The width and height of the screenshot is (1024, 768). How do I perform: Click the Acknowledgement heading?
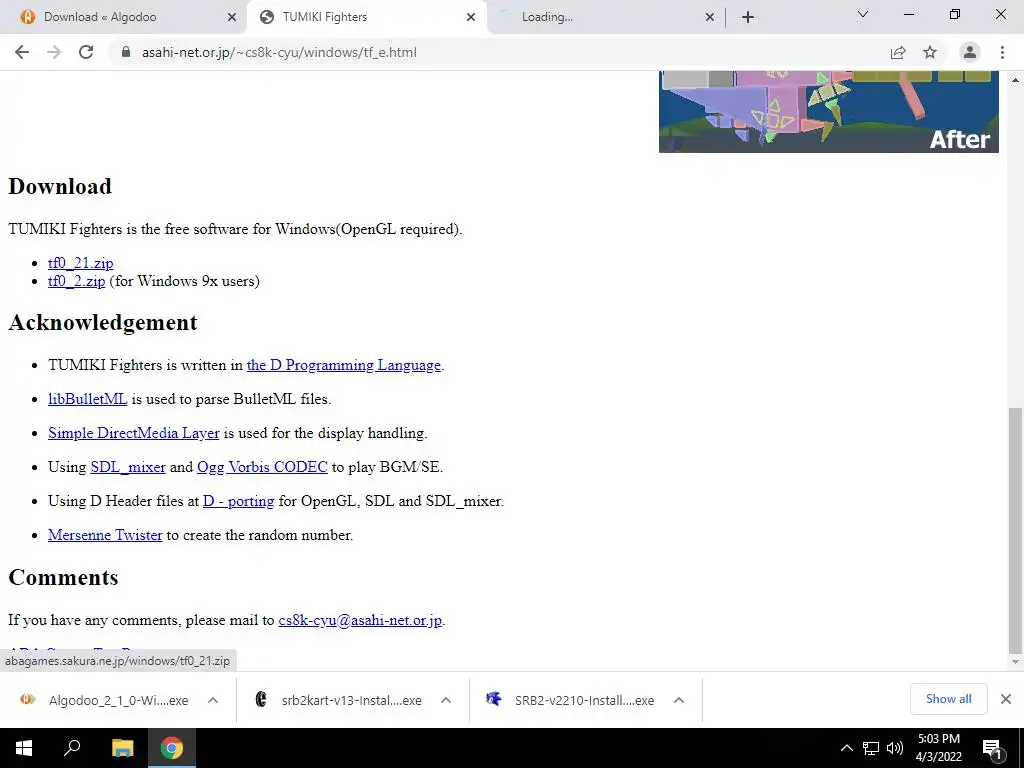point(103,323)
